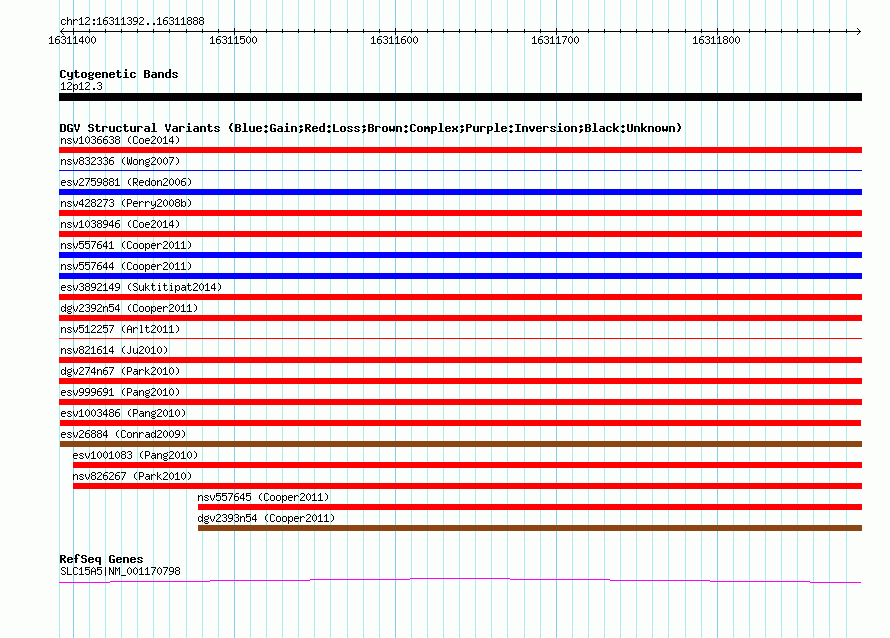Open the dgv2392n54 (Cooper2011) variant bar

[460, 318]
